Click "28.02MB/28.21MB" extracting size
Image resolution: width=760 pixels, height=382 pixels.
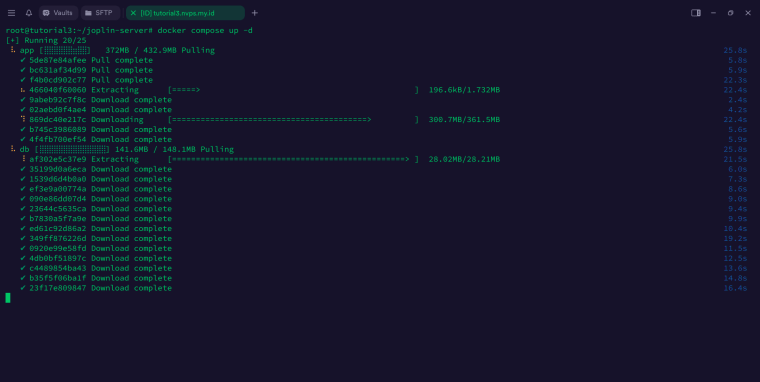[x=464, y=159]
